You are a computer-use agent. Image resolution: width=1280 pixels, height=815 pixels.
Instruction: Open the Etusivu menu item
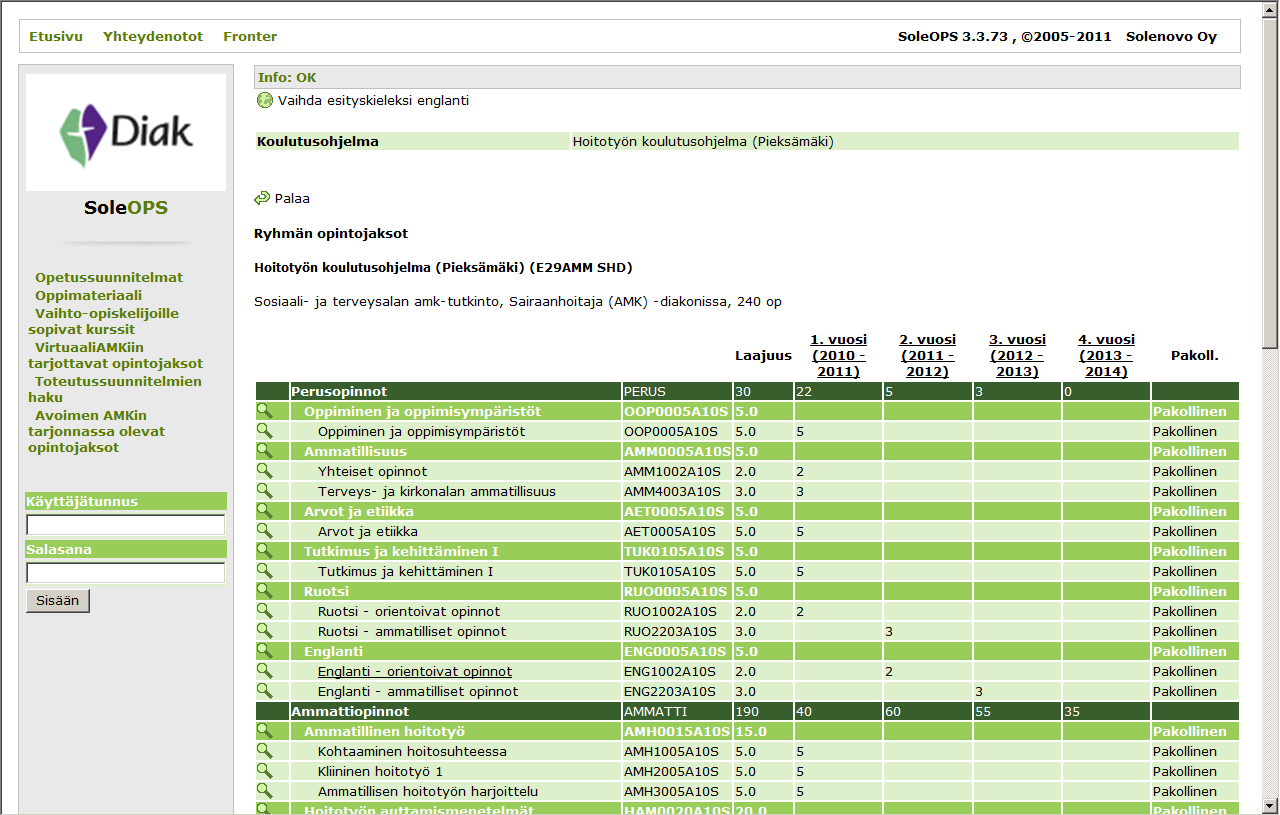tap(56, 36)
